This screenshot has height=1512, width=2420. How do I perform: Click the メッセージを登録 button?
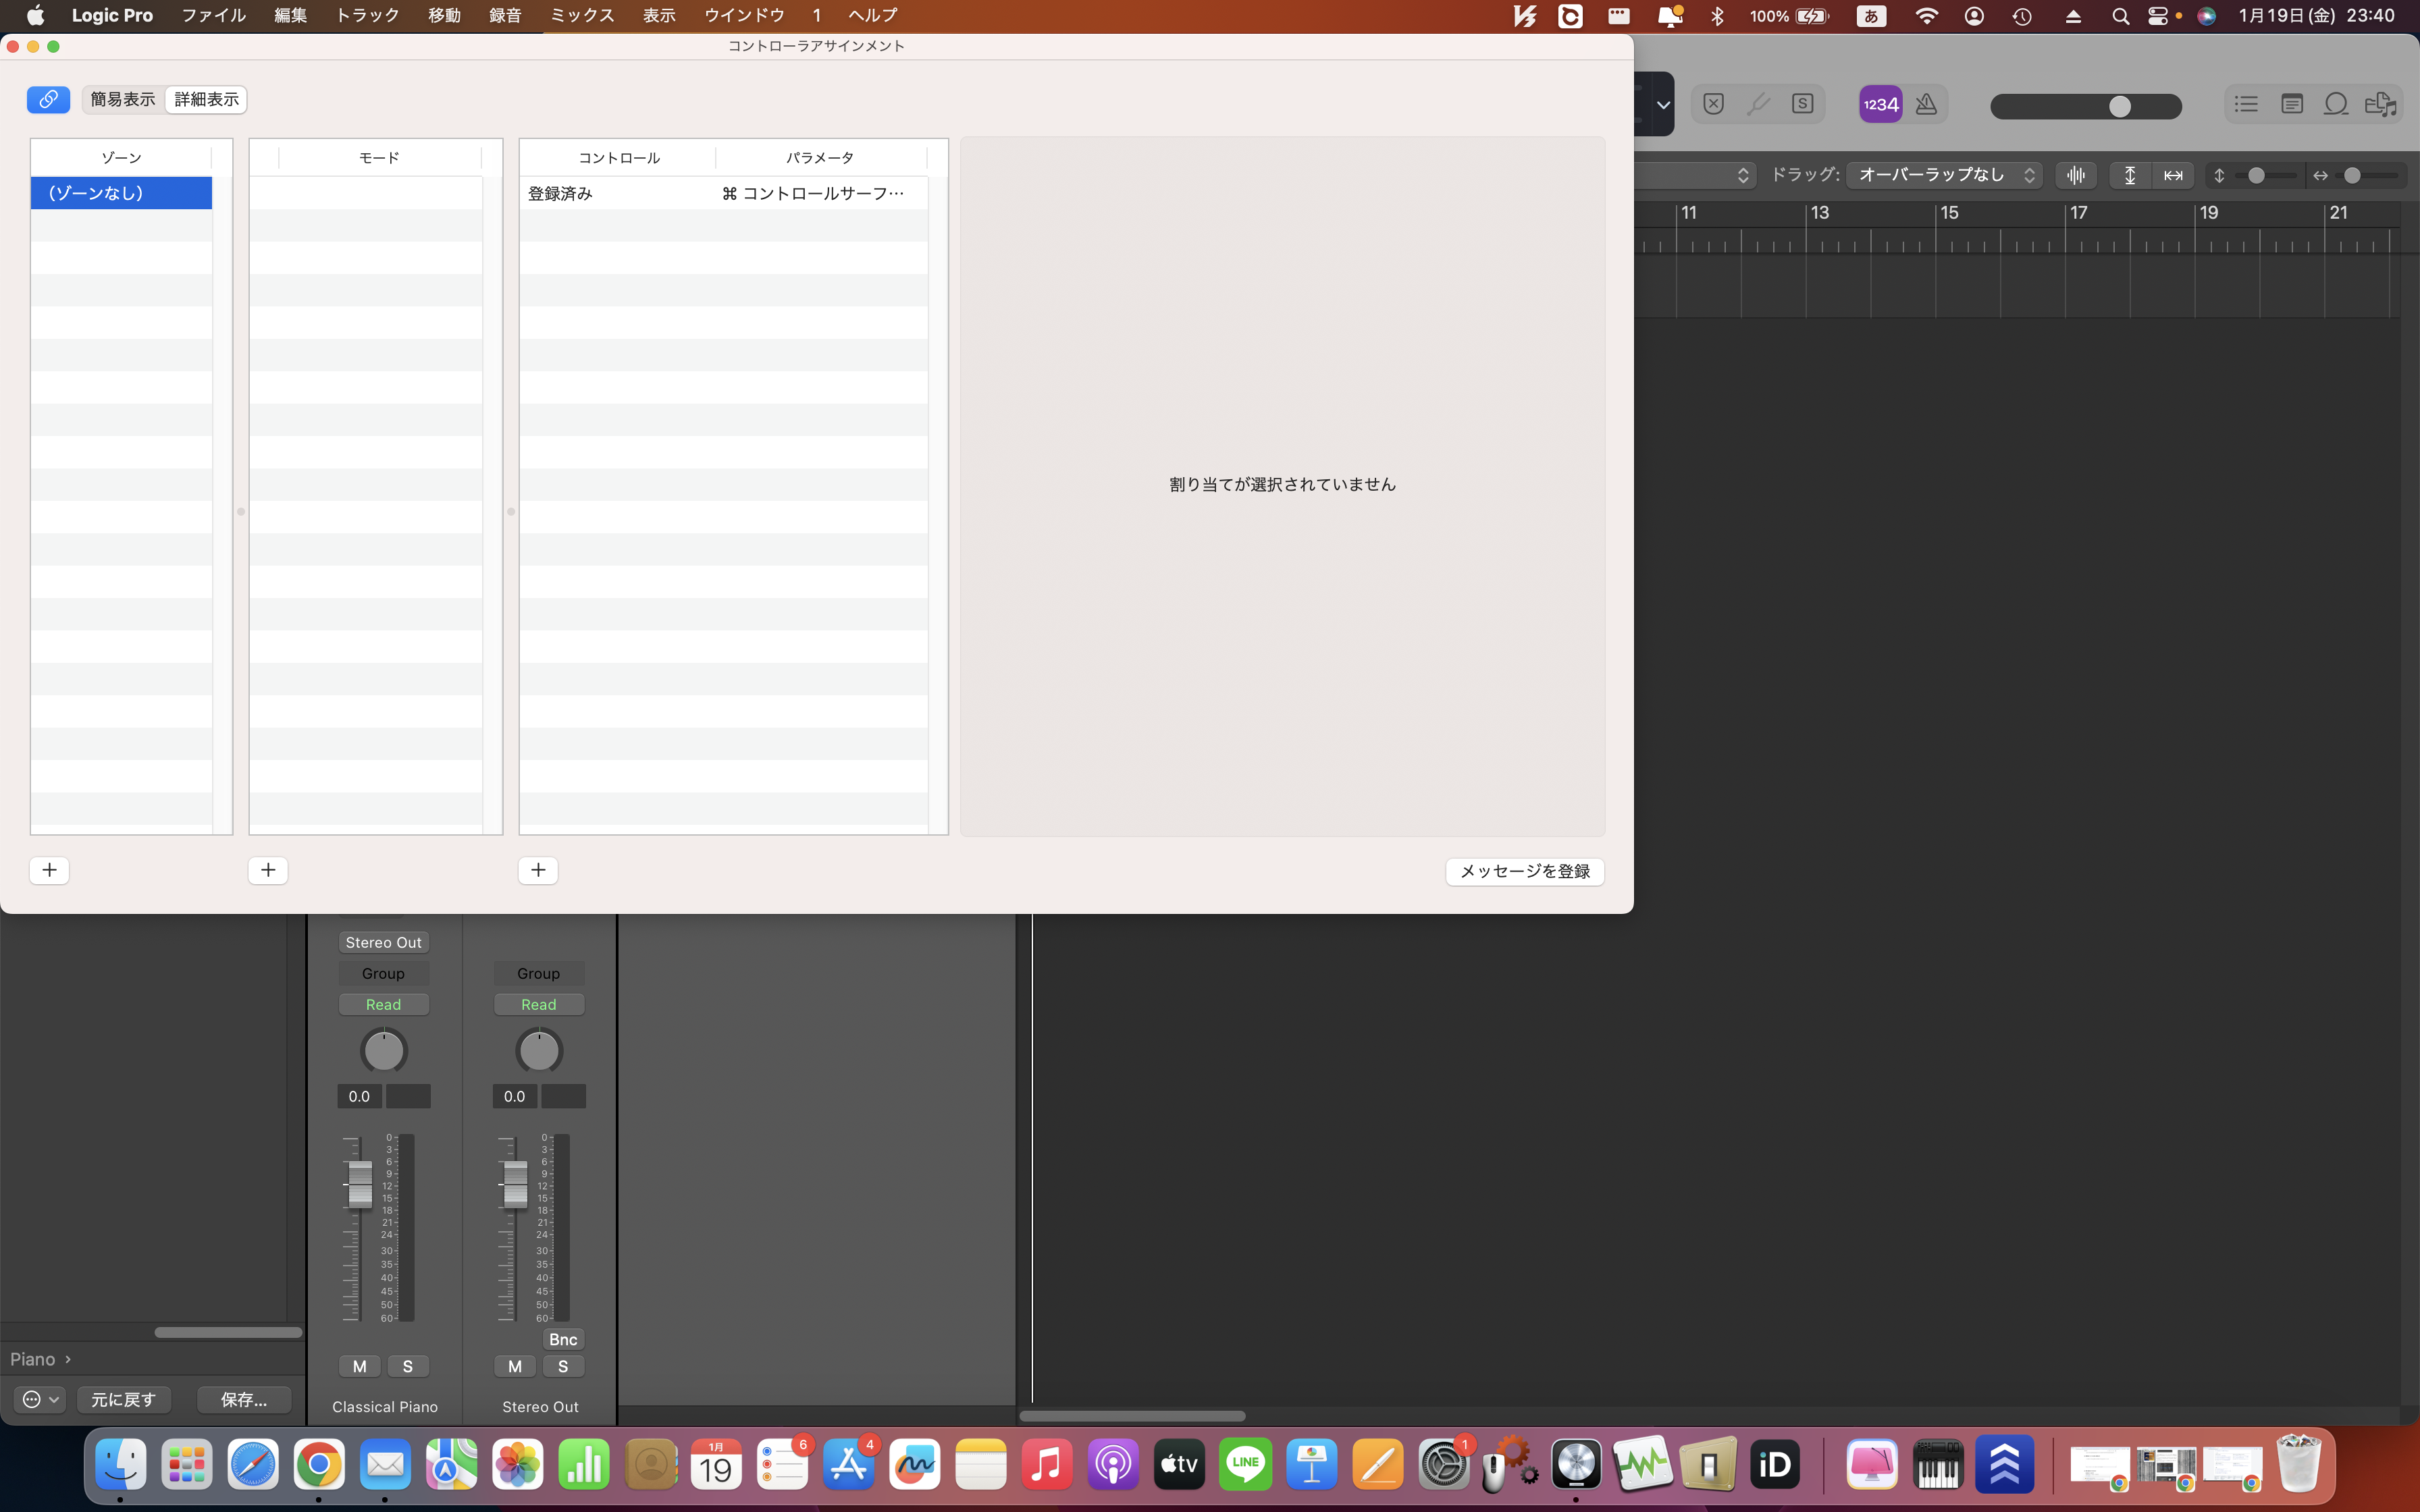1524,871
